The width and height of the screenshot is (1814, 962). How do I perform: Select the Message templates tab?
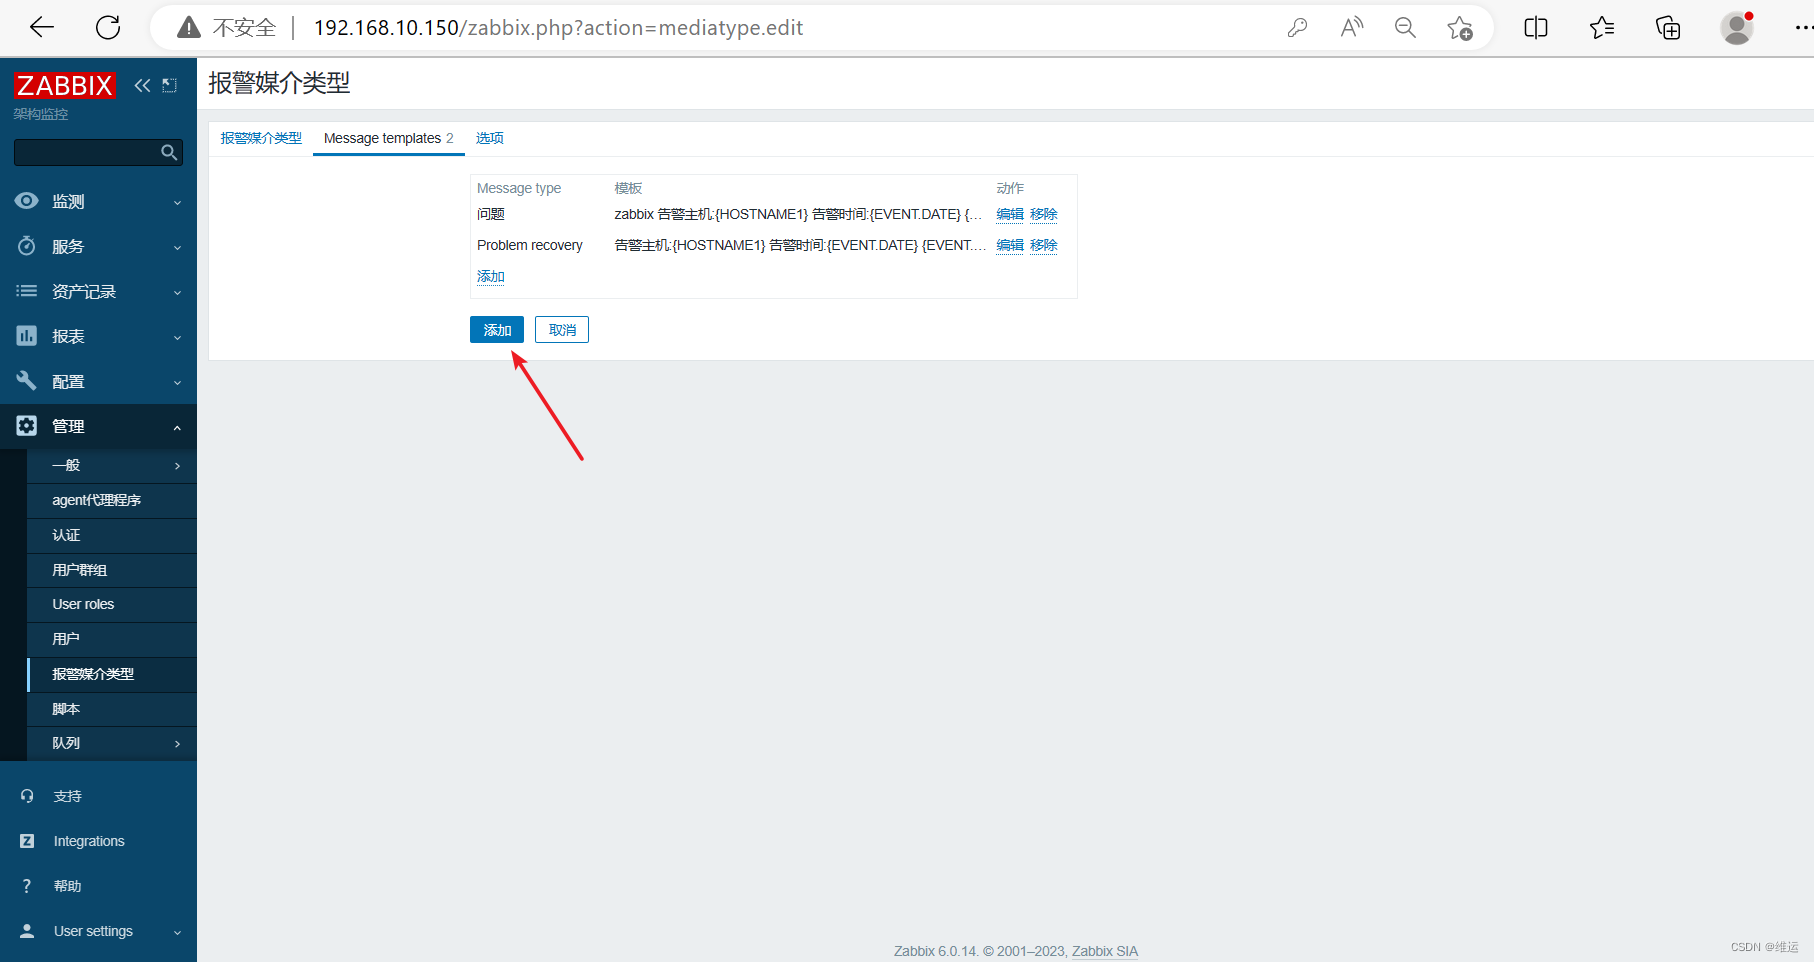click(x=388, y=138)
